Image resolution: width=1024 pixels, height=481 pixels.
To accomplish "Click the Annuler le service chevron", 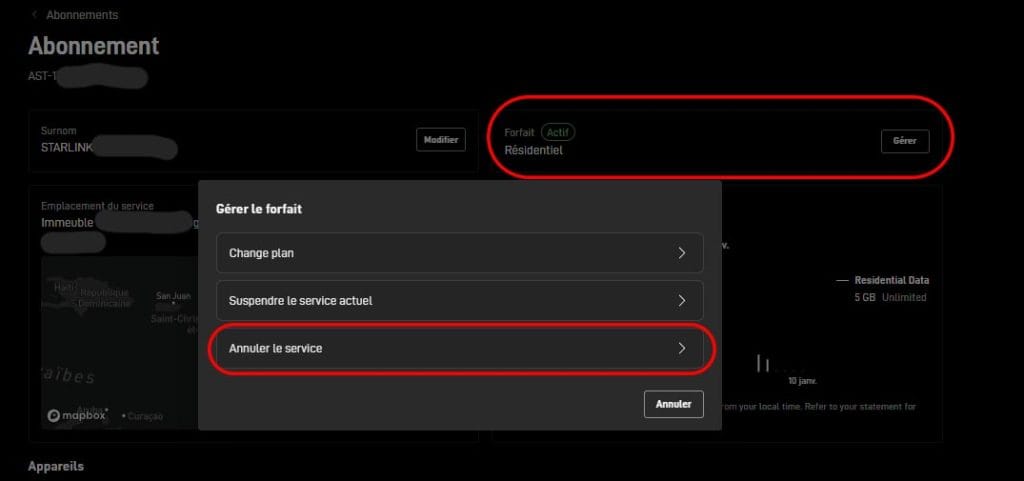I will (682, 349).
